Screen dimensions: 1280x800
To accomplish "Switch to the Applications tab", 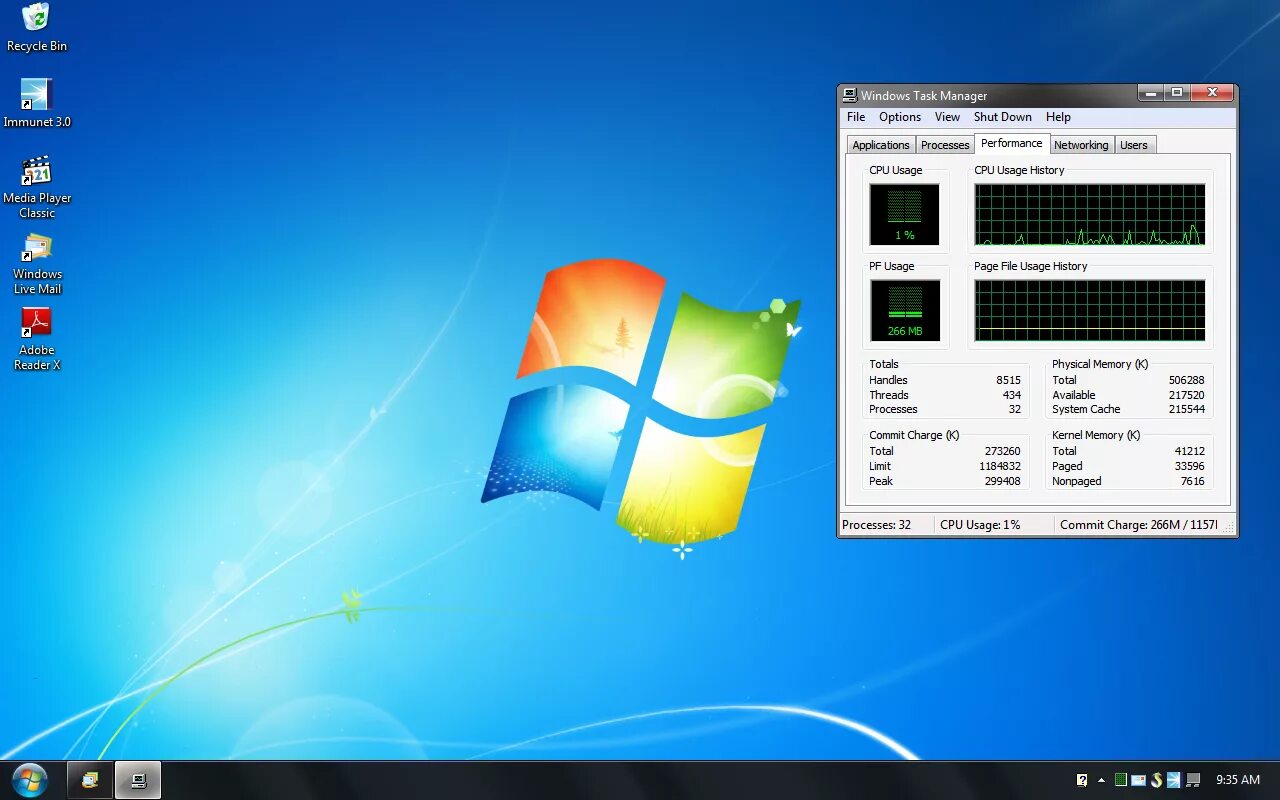I will coord(881,145).
